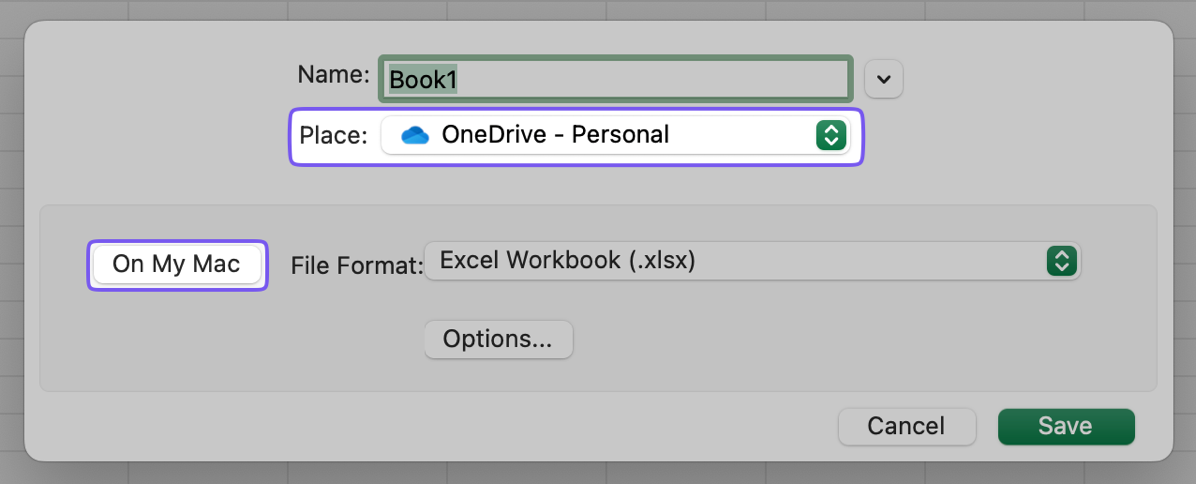Viewport: 1196px width, 484px height.
Task: Expand the dialog with the chevron button
Action: 884,79
